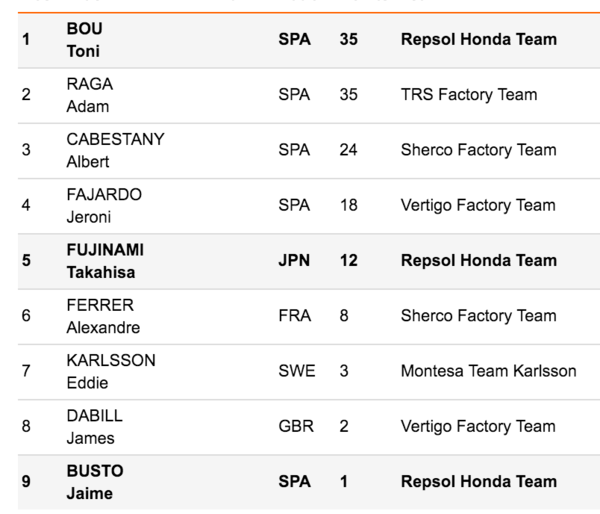Select FUJINAMI Takahisa rider entry
The height and width of the screenshot is (514, 600).
pos(105,261)
